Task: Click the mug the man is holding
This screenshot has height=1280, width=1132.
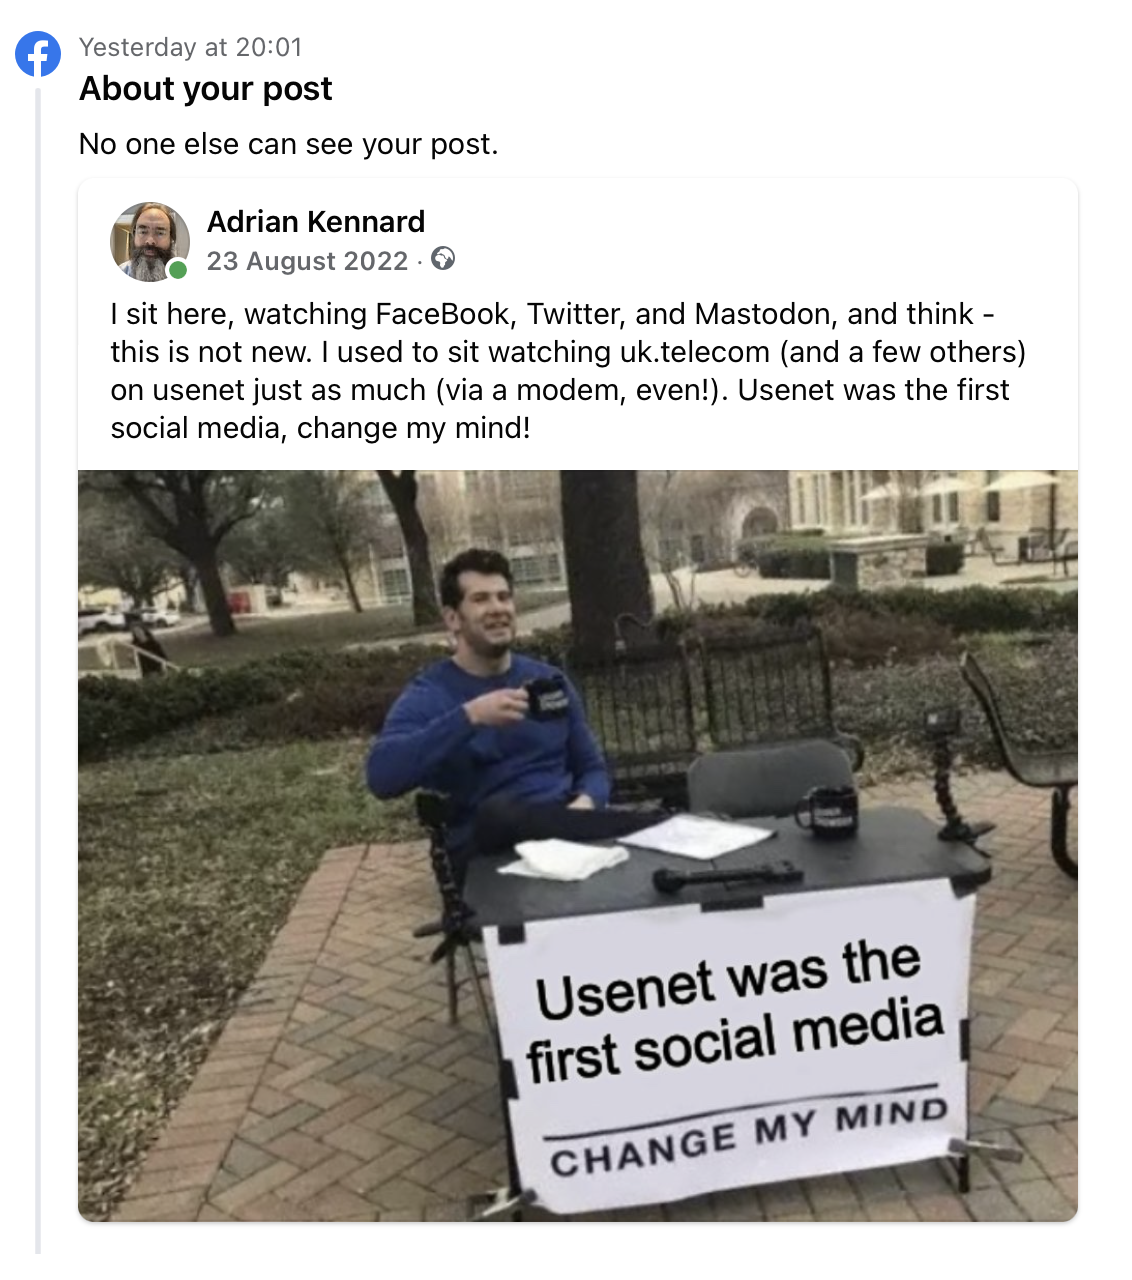Action: tap(546, 697)
